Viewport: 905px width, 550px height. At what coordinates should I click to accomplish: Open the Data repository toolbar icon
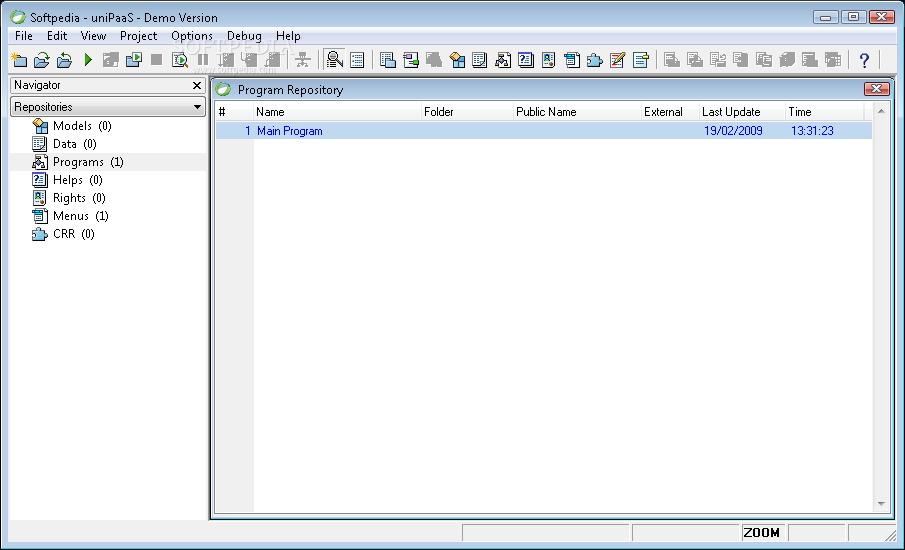pos(480,59)
